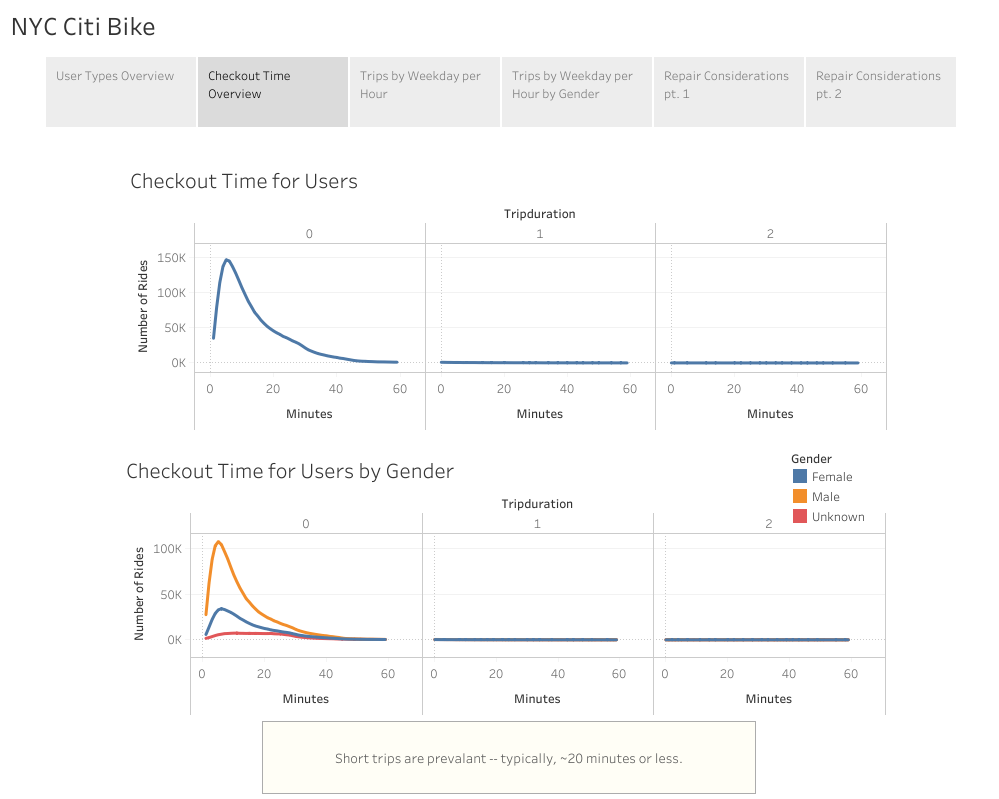Screen dimensions: 999x799
Task: Select the Female legend label
Action: [x=831, y=477]
